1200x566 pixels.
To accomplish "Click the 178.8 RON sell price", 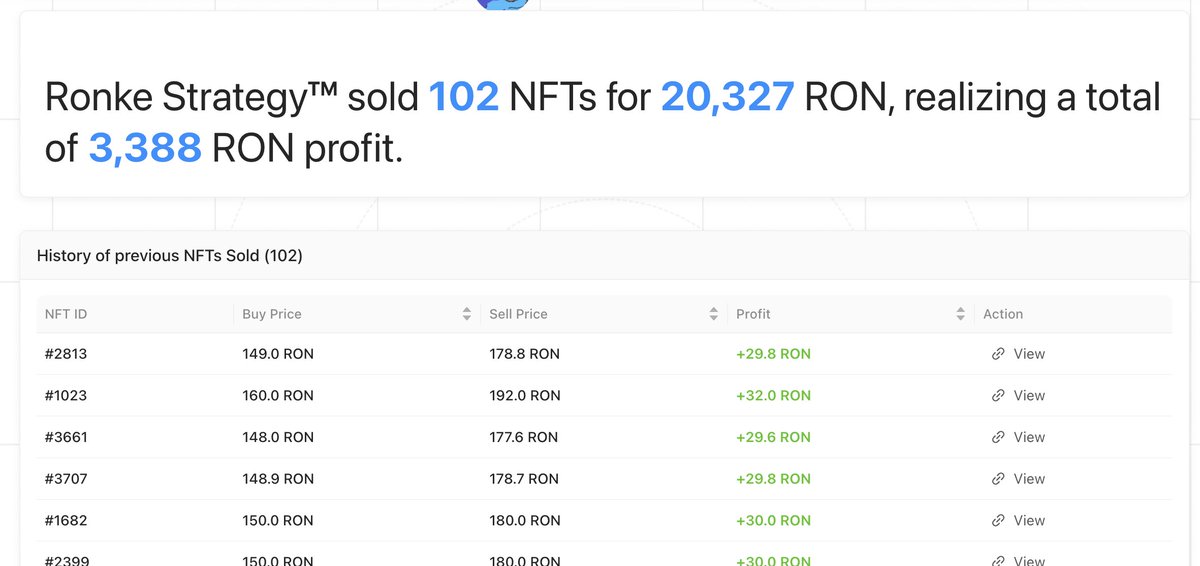I will pos(525,354).
